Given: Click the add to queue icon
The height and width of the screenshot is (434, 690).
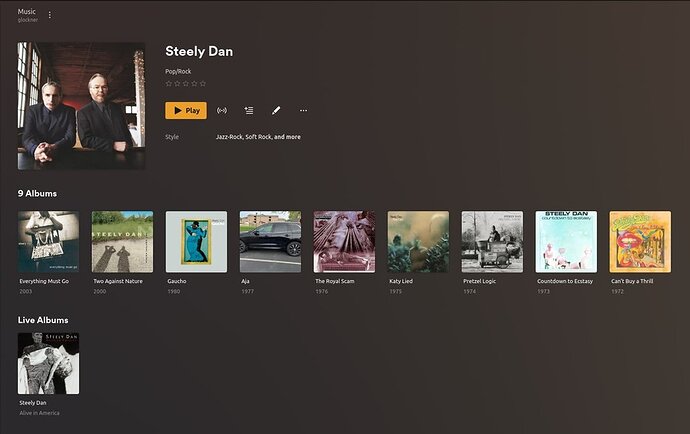Looking at the screenshot, I should point(249,110).
